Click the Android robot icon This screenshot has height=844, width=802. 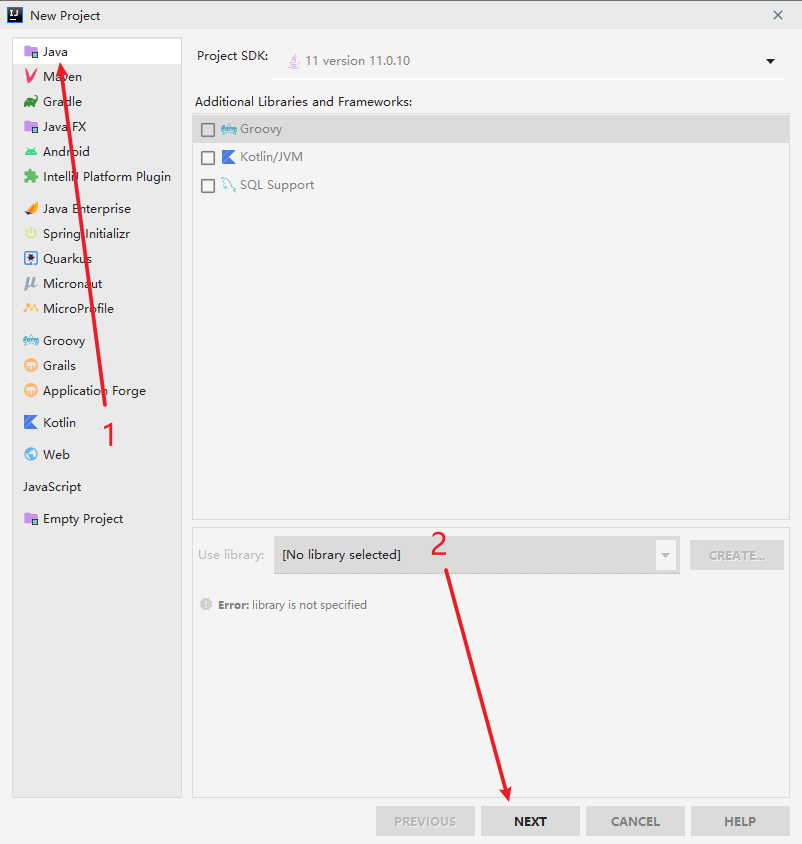31,152
